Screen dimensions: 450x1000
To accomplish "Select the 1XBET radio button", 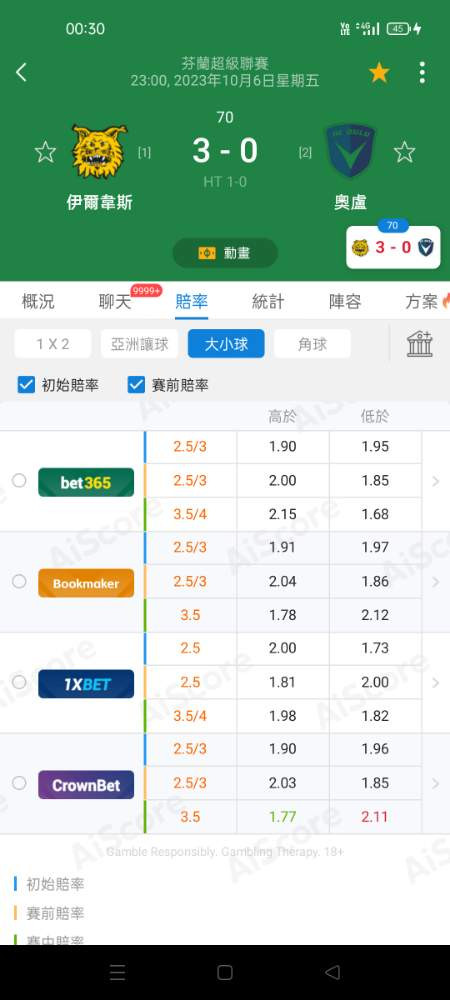I will pos(19,682).
